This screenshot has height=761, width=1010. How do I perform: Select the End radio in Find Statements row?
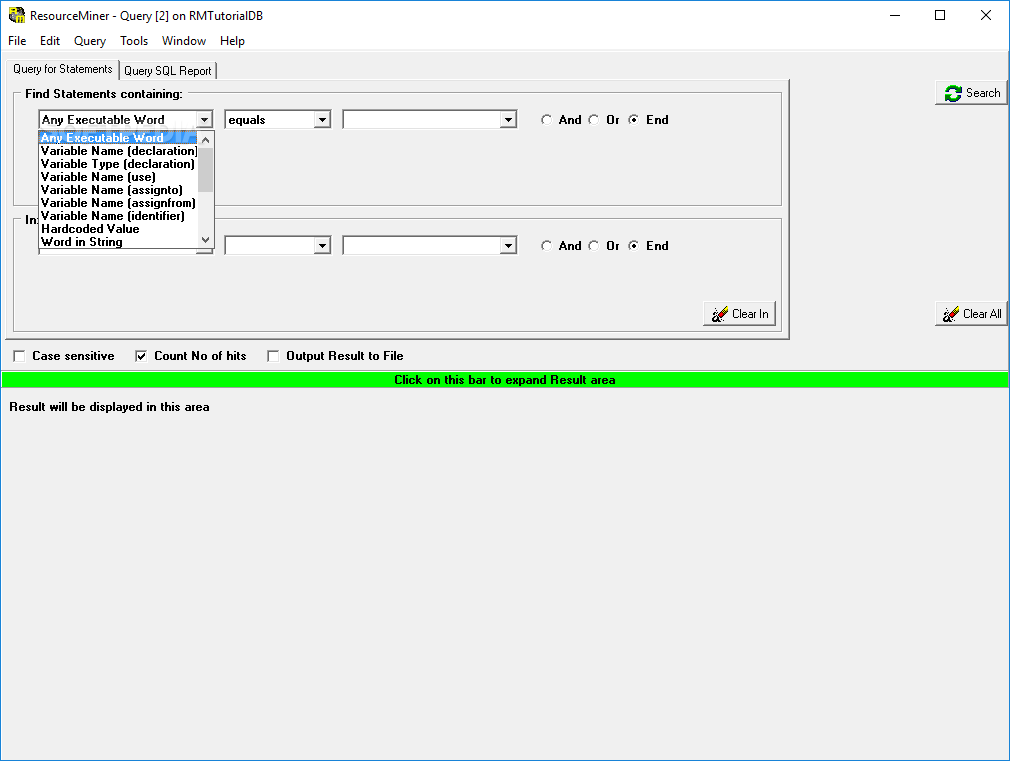634,120
